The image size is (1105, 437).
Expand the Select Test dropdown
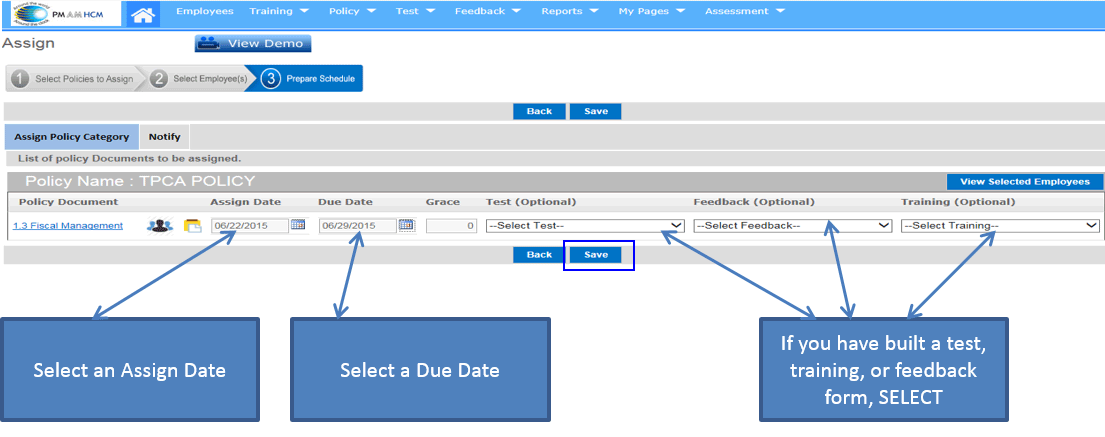[585, 226]
